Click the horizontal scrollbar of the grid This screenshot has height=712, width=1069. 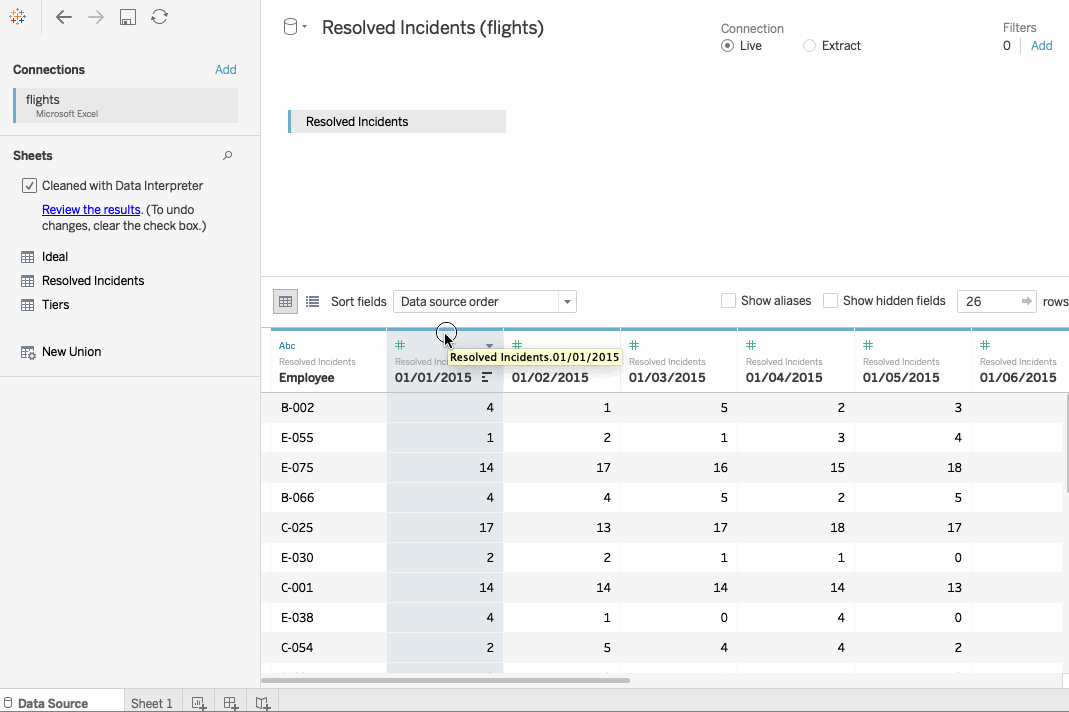click(x=445, y=680)
